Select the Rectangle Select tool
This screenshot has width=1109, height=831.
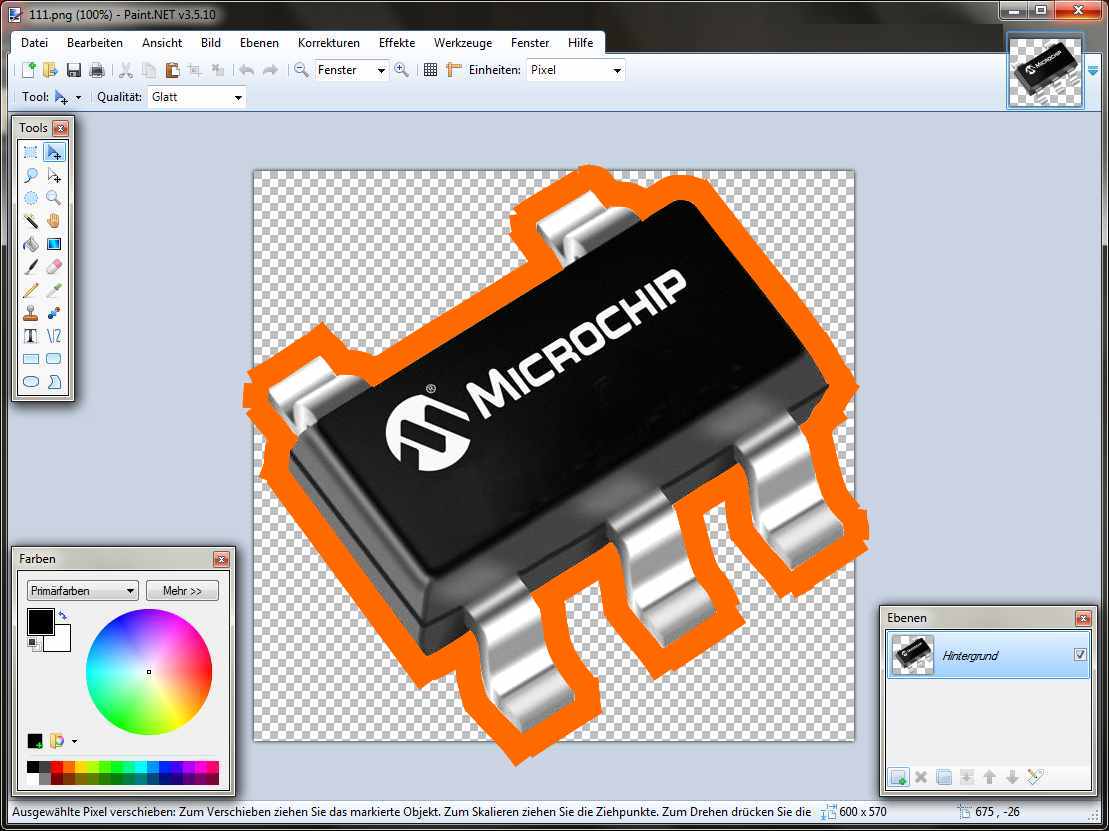[30, 152]
